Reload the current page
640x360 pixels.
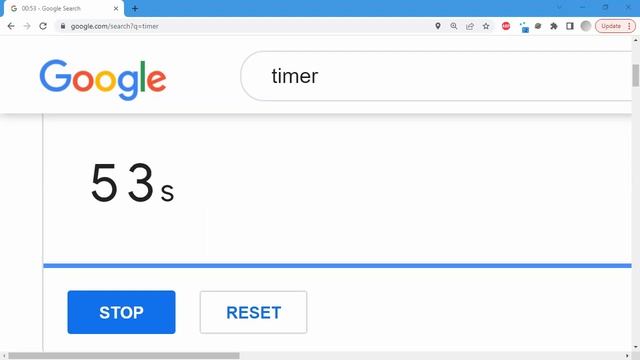click(x=43, y=26)
